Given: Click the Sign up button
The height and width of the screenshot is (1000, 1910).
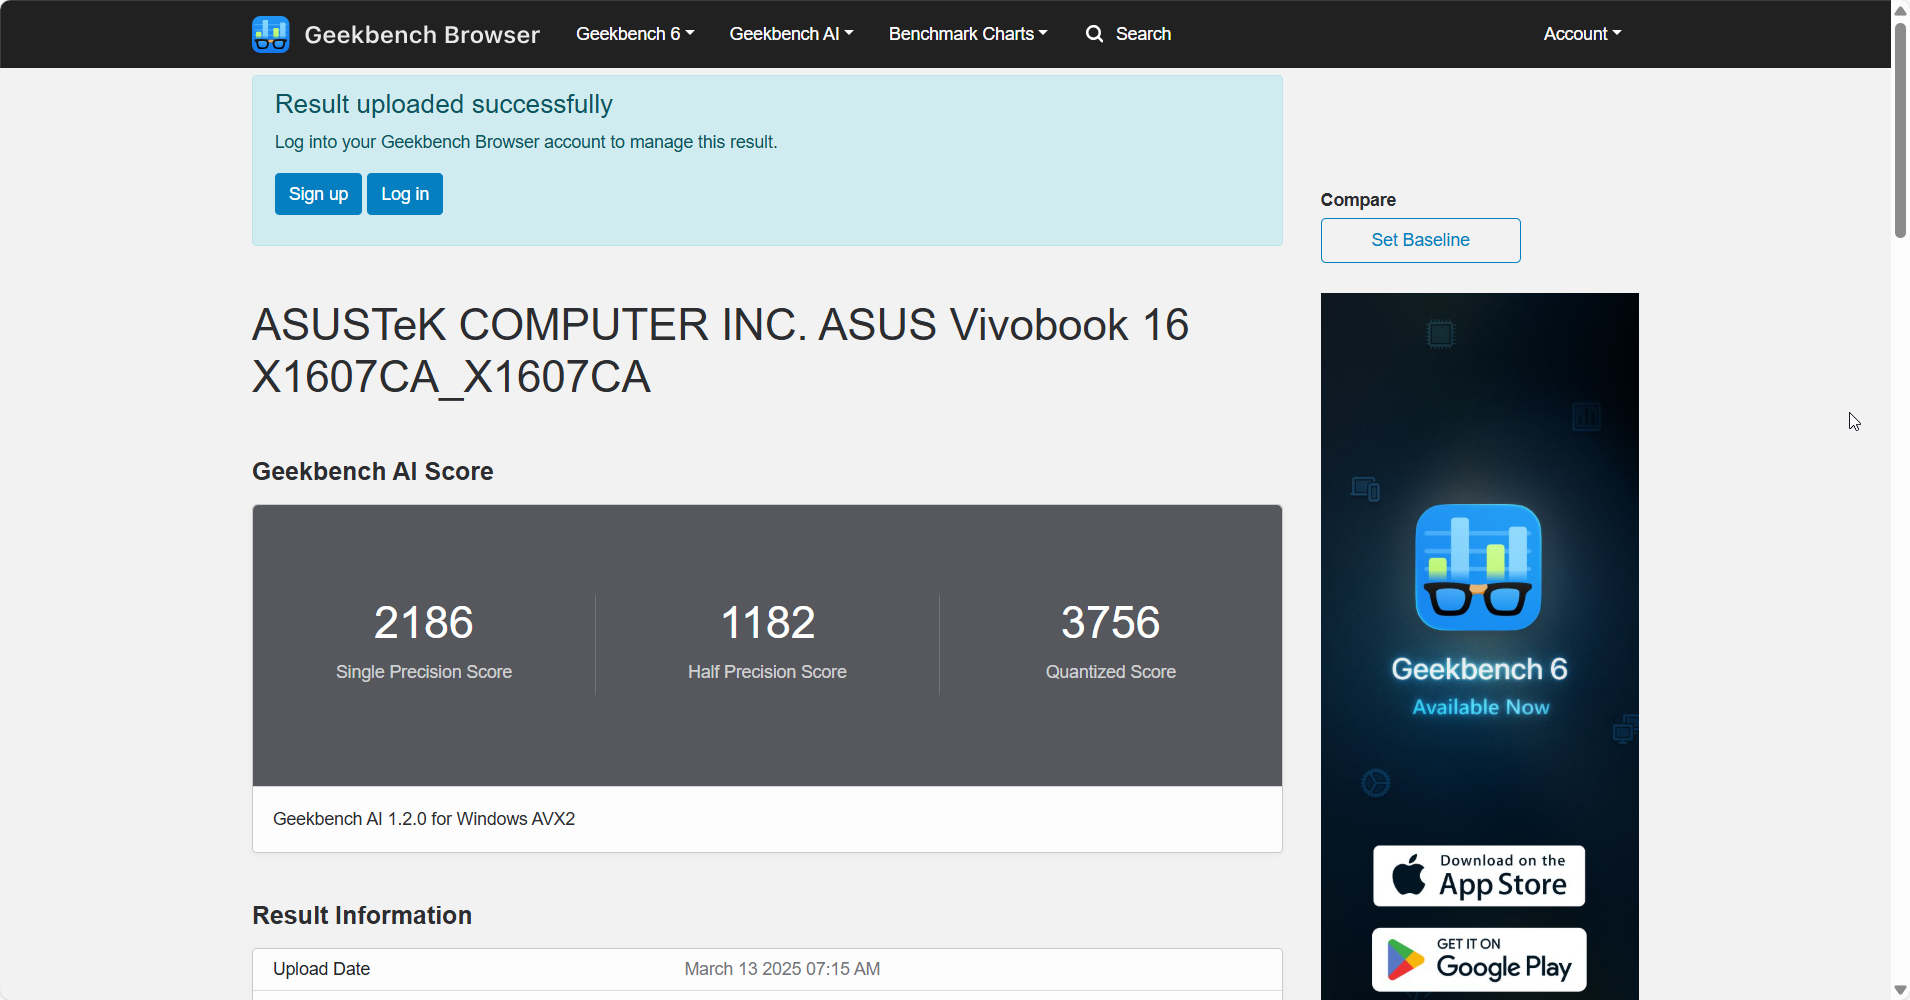Looking at the screenshot, I should tap(318, 194).
